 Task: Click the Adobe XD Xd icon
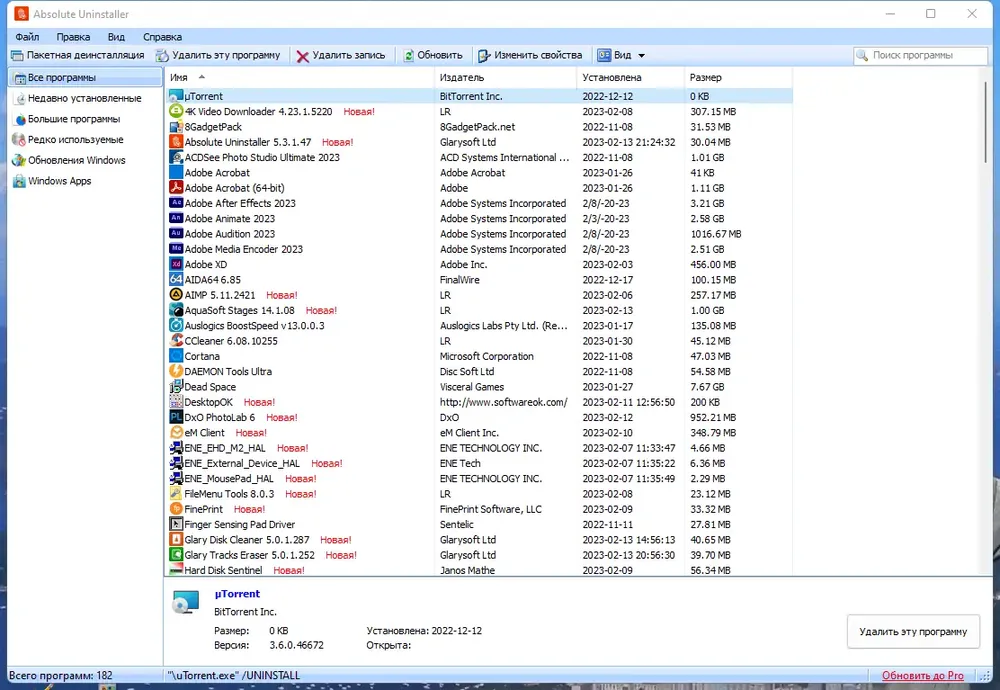pyautogui.click(x=176, y=264)
